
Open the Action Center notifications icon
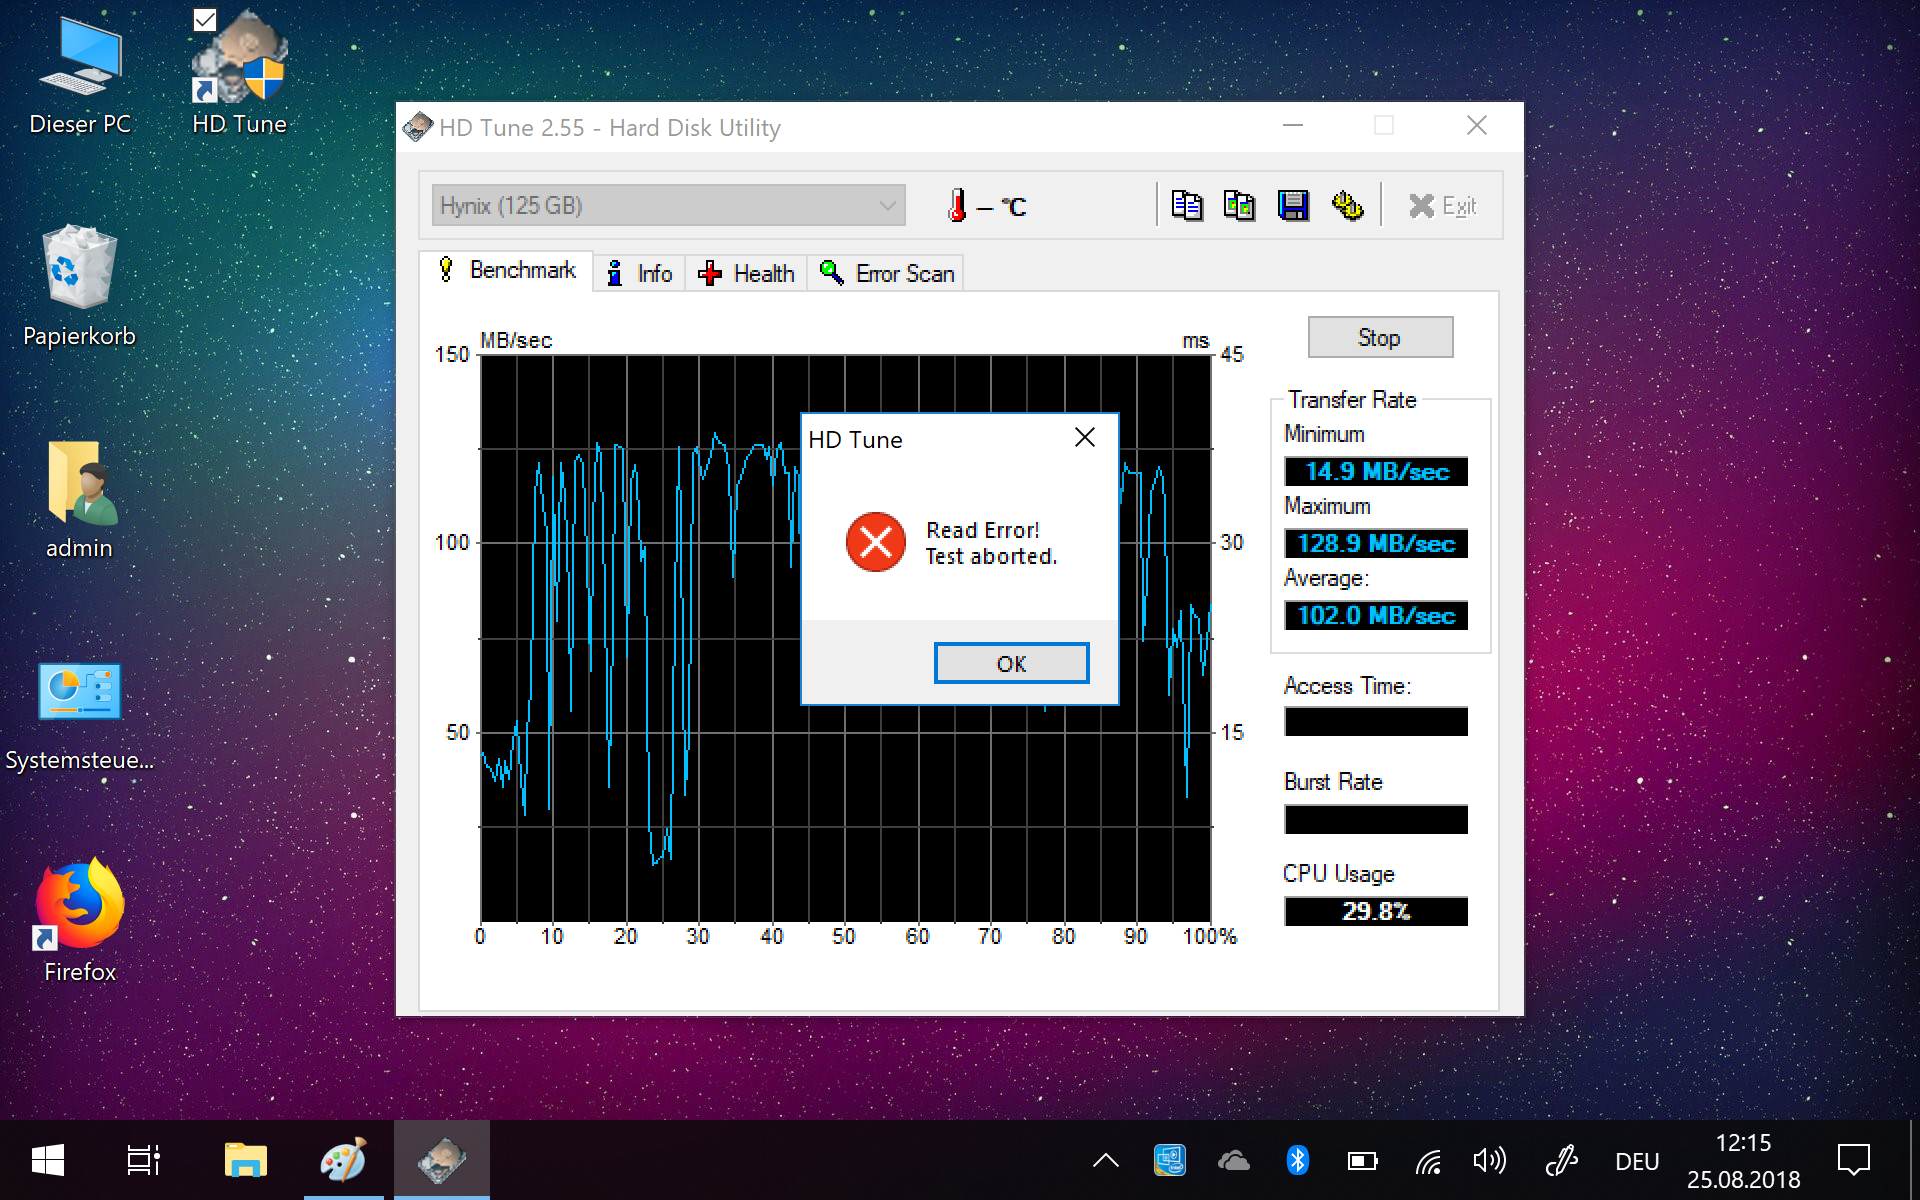pyautogui.click(x=1853, y=1160)
